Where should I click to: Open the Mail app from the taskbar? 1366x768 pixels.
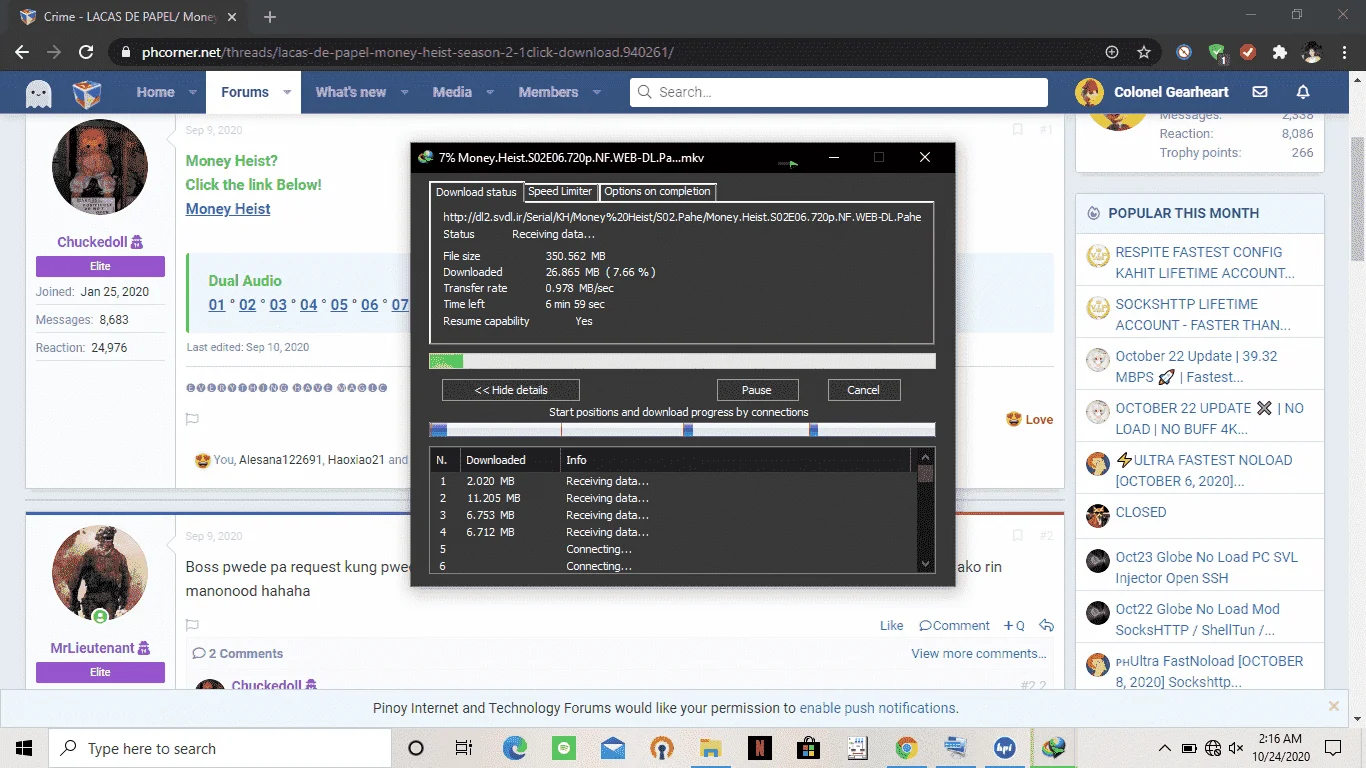(612, 748)
